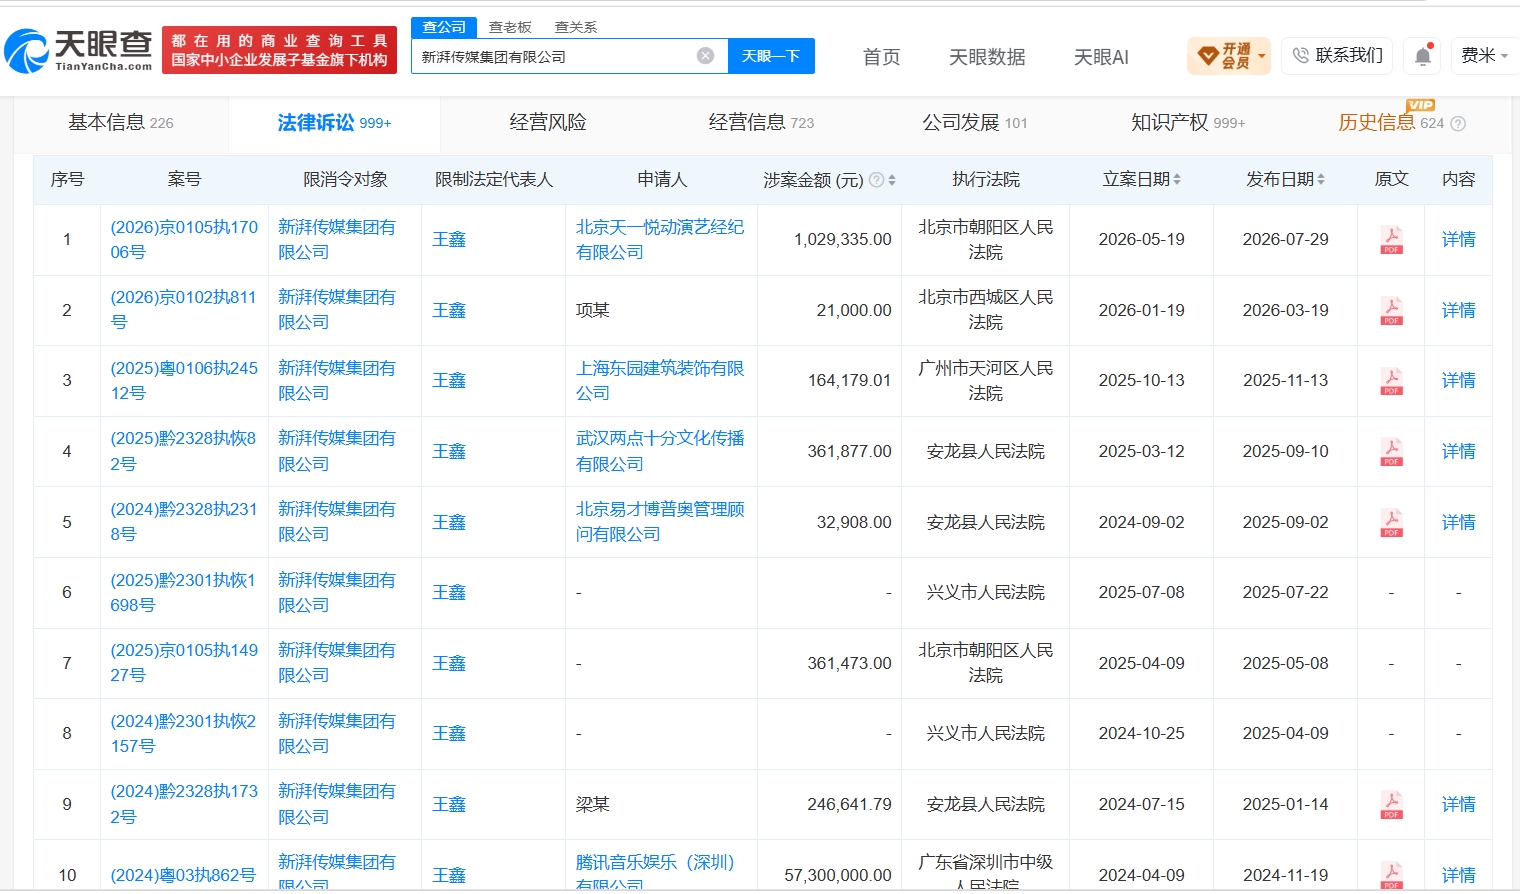Open case (2026)京0105执17006号

(184, 240)
